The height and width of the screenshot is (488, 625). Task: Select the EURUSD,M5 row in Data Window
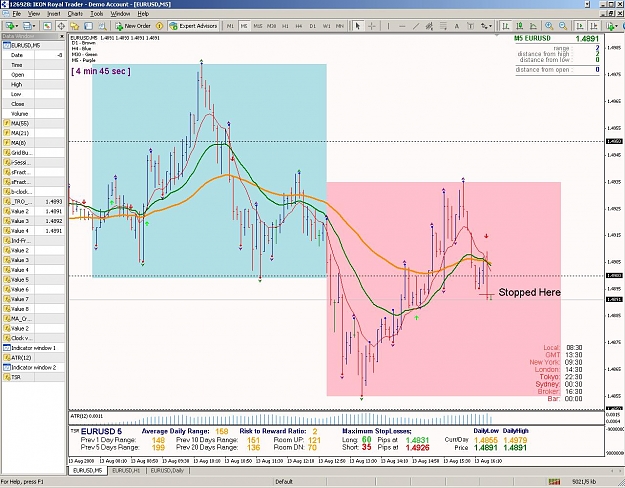[x=33, y=45]
